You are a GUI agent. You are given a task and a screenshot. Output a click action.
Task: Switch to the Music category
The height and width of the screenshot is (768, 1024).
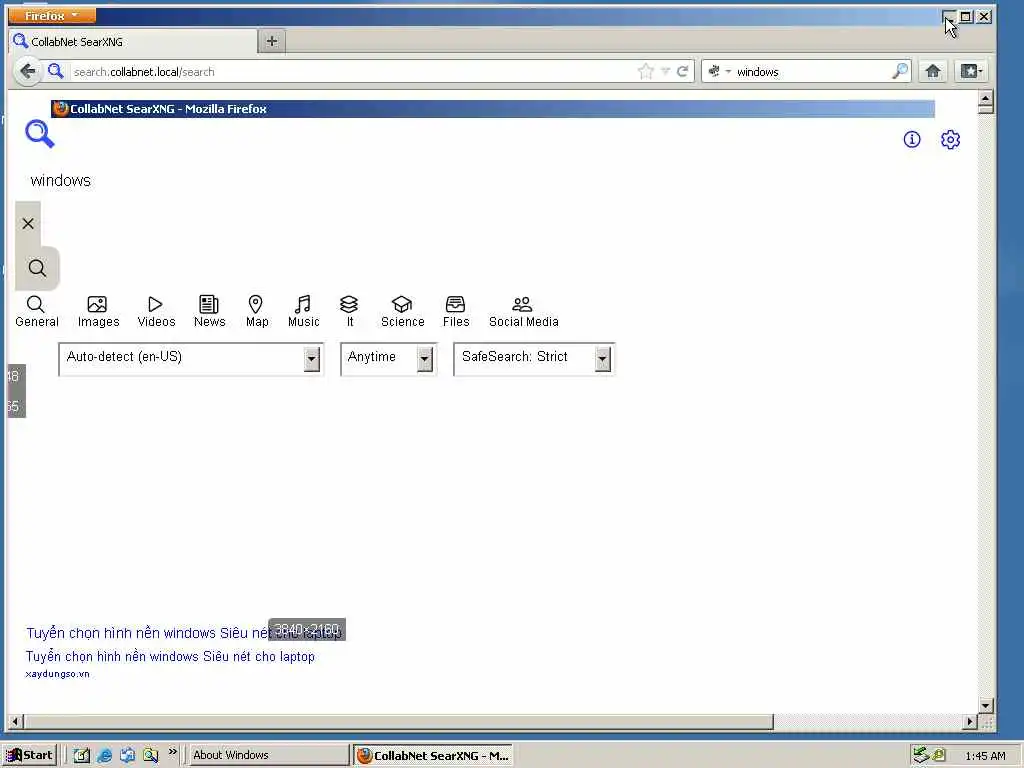point(304,312)
